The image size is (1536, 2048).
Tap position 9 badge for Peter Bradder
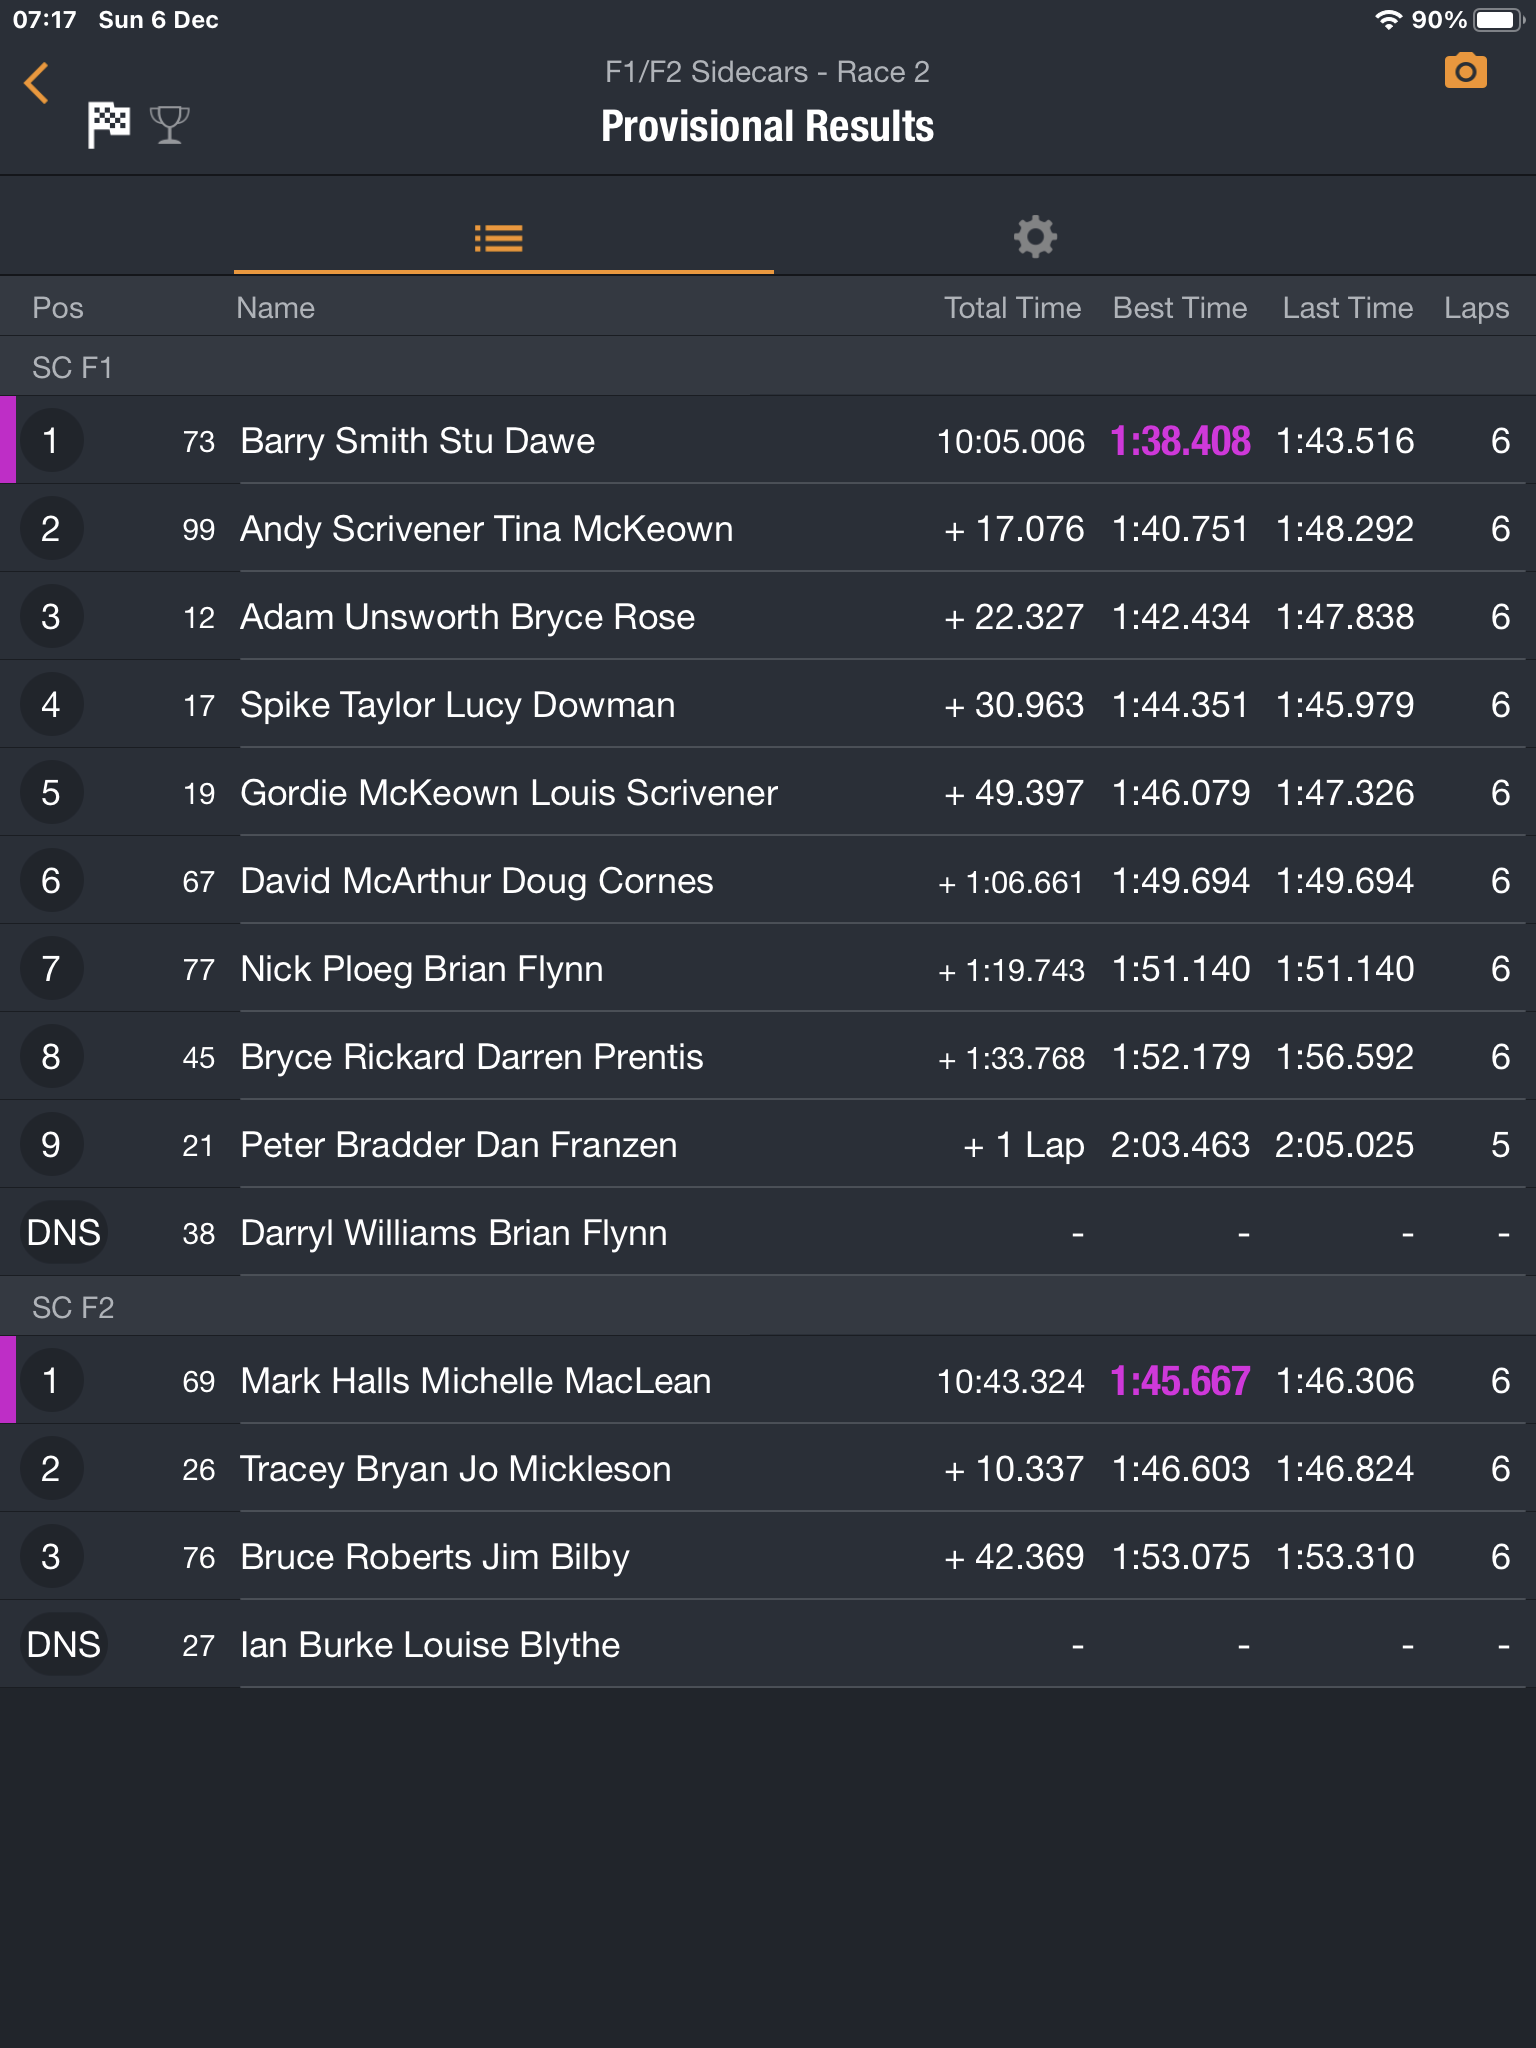tap(51, 1145)
